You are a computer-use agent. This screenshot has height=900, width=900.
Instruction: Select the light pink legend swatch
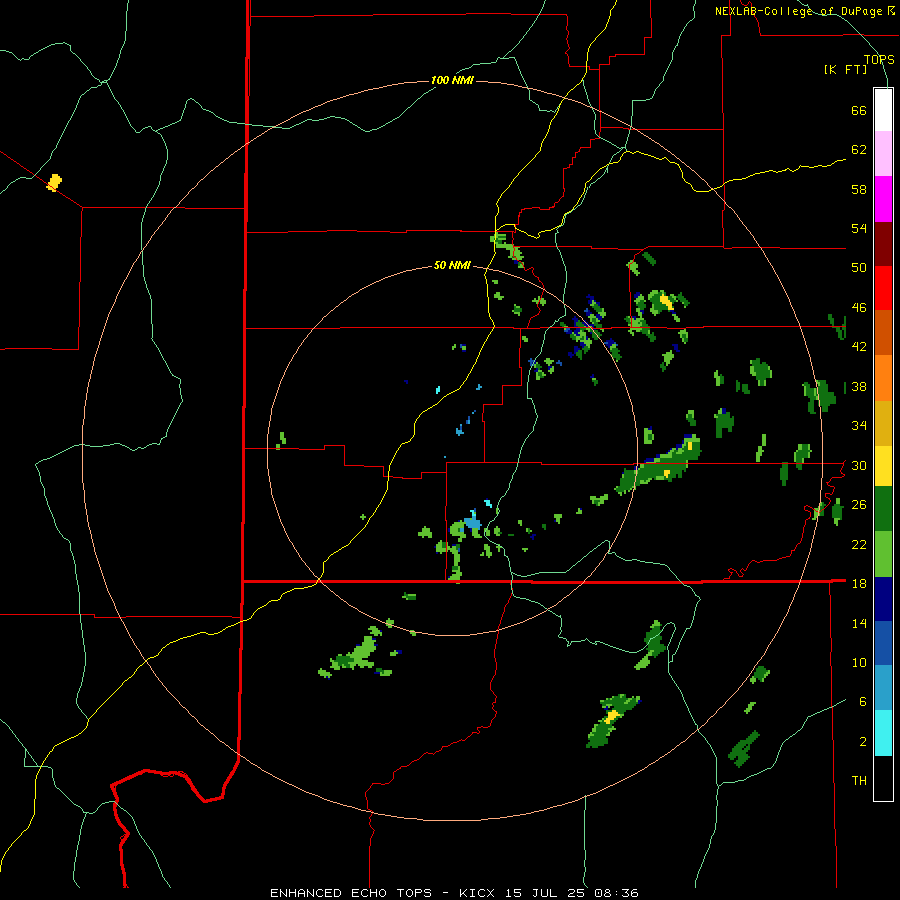tap(883, 154)
